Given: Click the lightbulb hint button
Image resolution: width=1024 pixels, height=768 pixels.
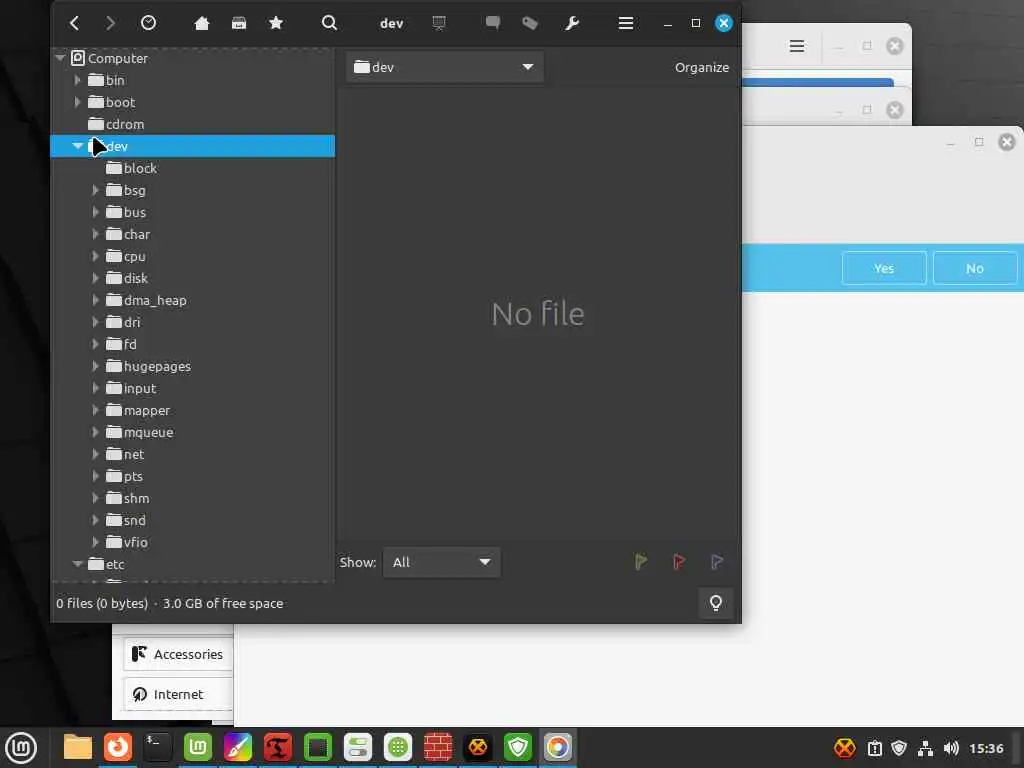Looking at the screenshot, I should point(716,603).
